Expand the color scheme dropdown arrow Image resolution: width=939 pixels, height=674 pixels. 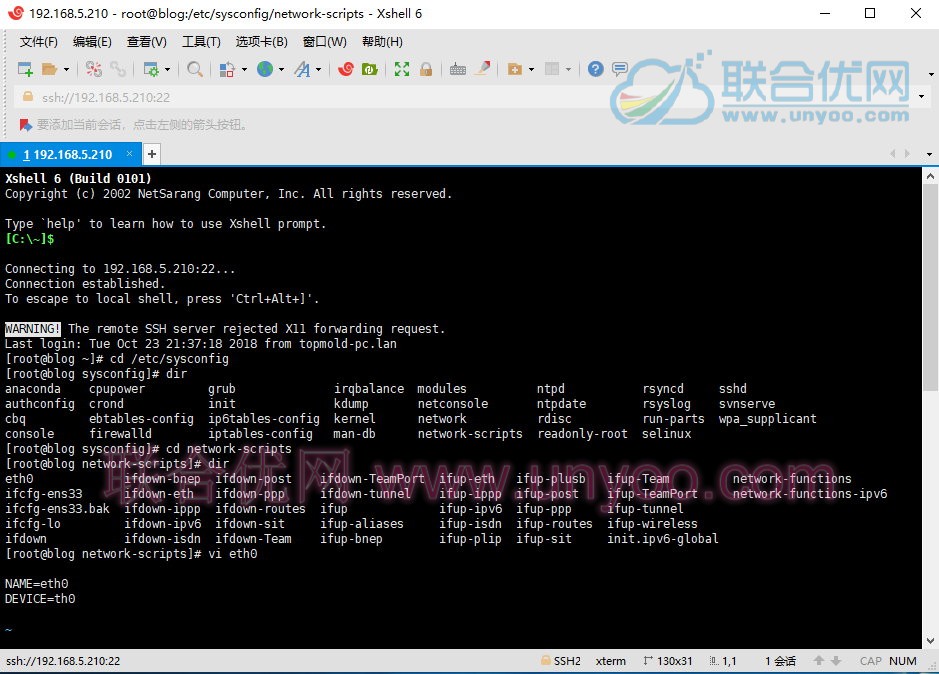point(244,69)
